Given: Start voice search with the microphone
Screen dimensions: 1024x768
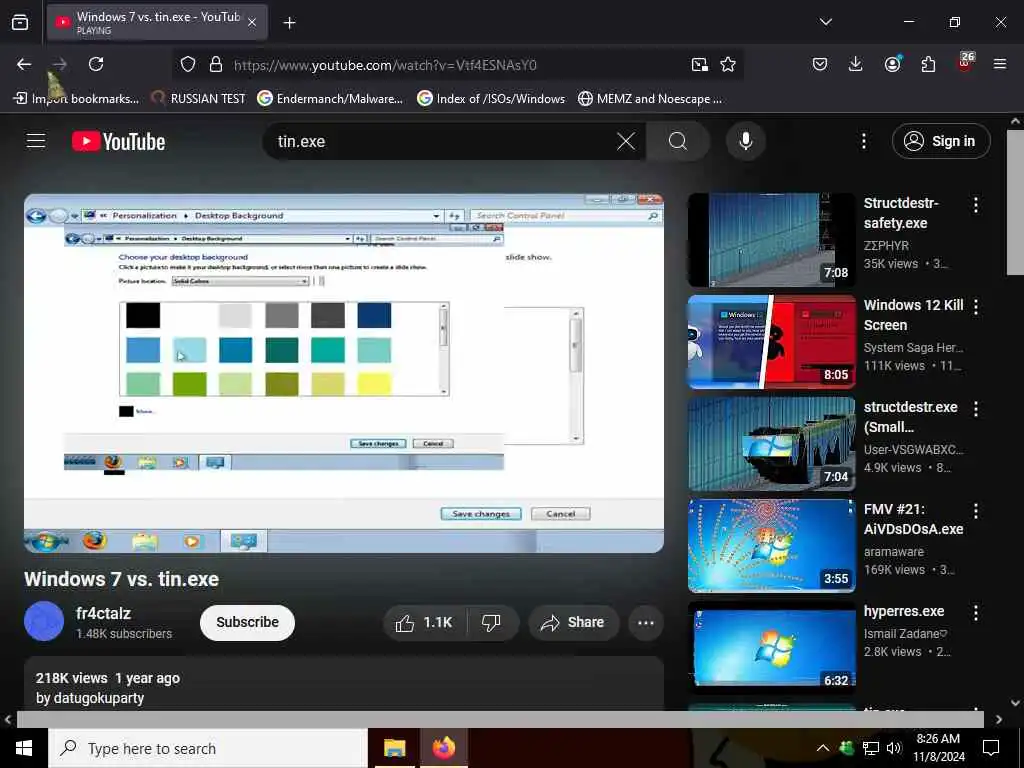Looking at the screenshot, I should (x=745, y=141).
